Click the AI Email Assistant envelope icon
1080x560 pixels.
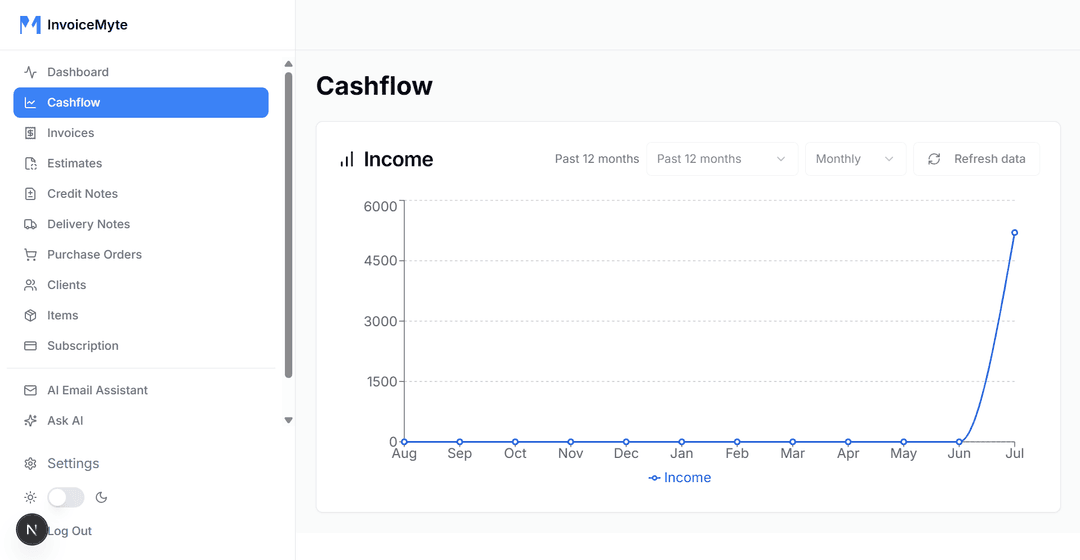(x=30, y=391)
